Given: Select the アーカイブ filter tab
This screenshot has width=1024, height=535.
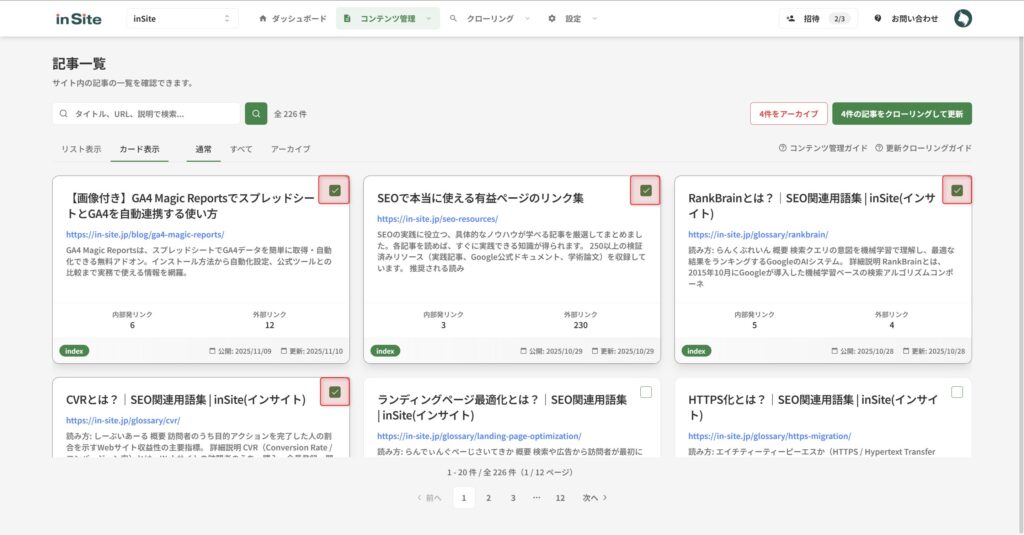Looking at the screenshot, I should point(291,149).
